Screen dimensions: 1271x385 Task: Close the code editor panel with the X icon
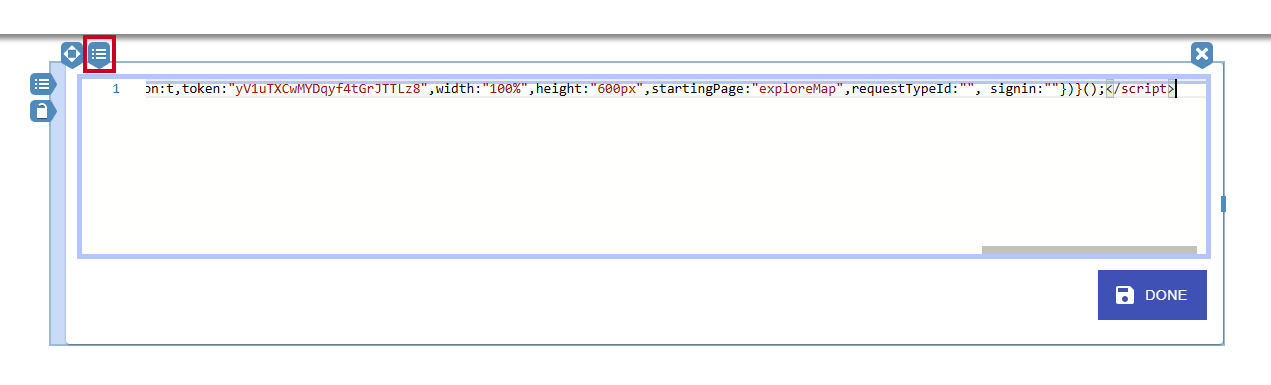coord(1202,54)
